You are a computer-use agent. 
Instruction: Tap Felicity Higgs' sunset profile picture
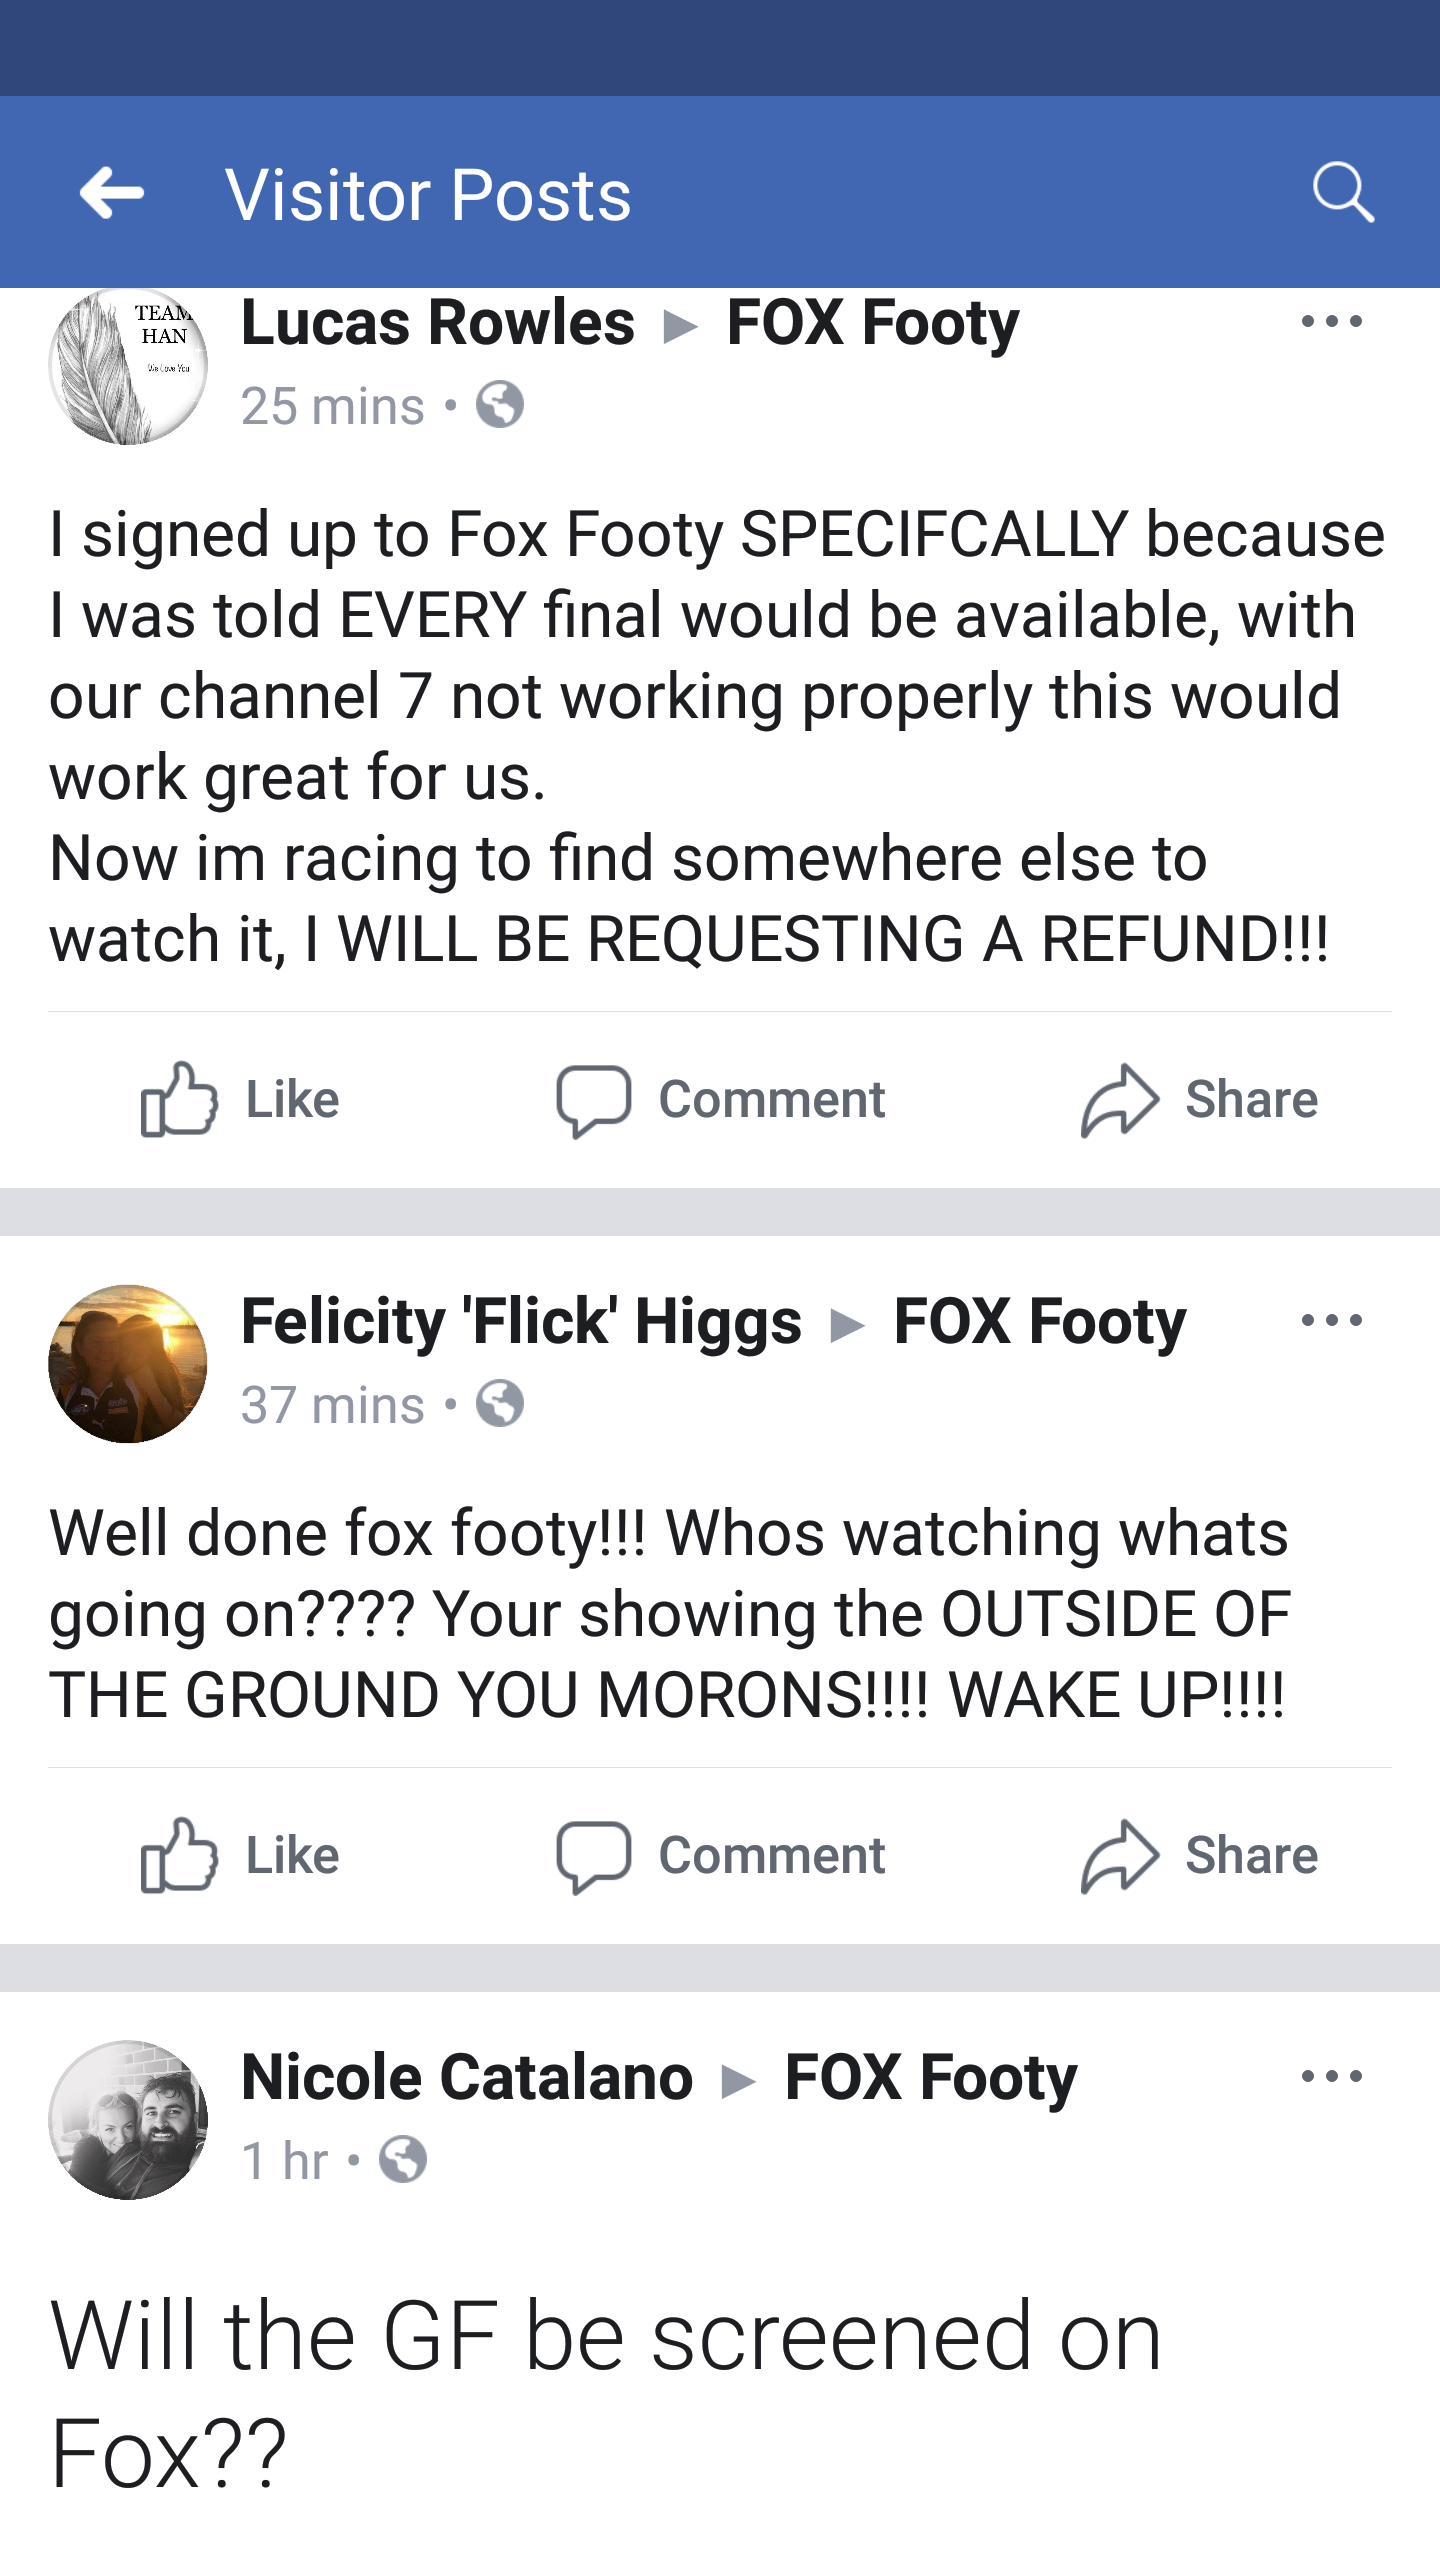click(128, 1364)
